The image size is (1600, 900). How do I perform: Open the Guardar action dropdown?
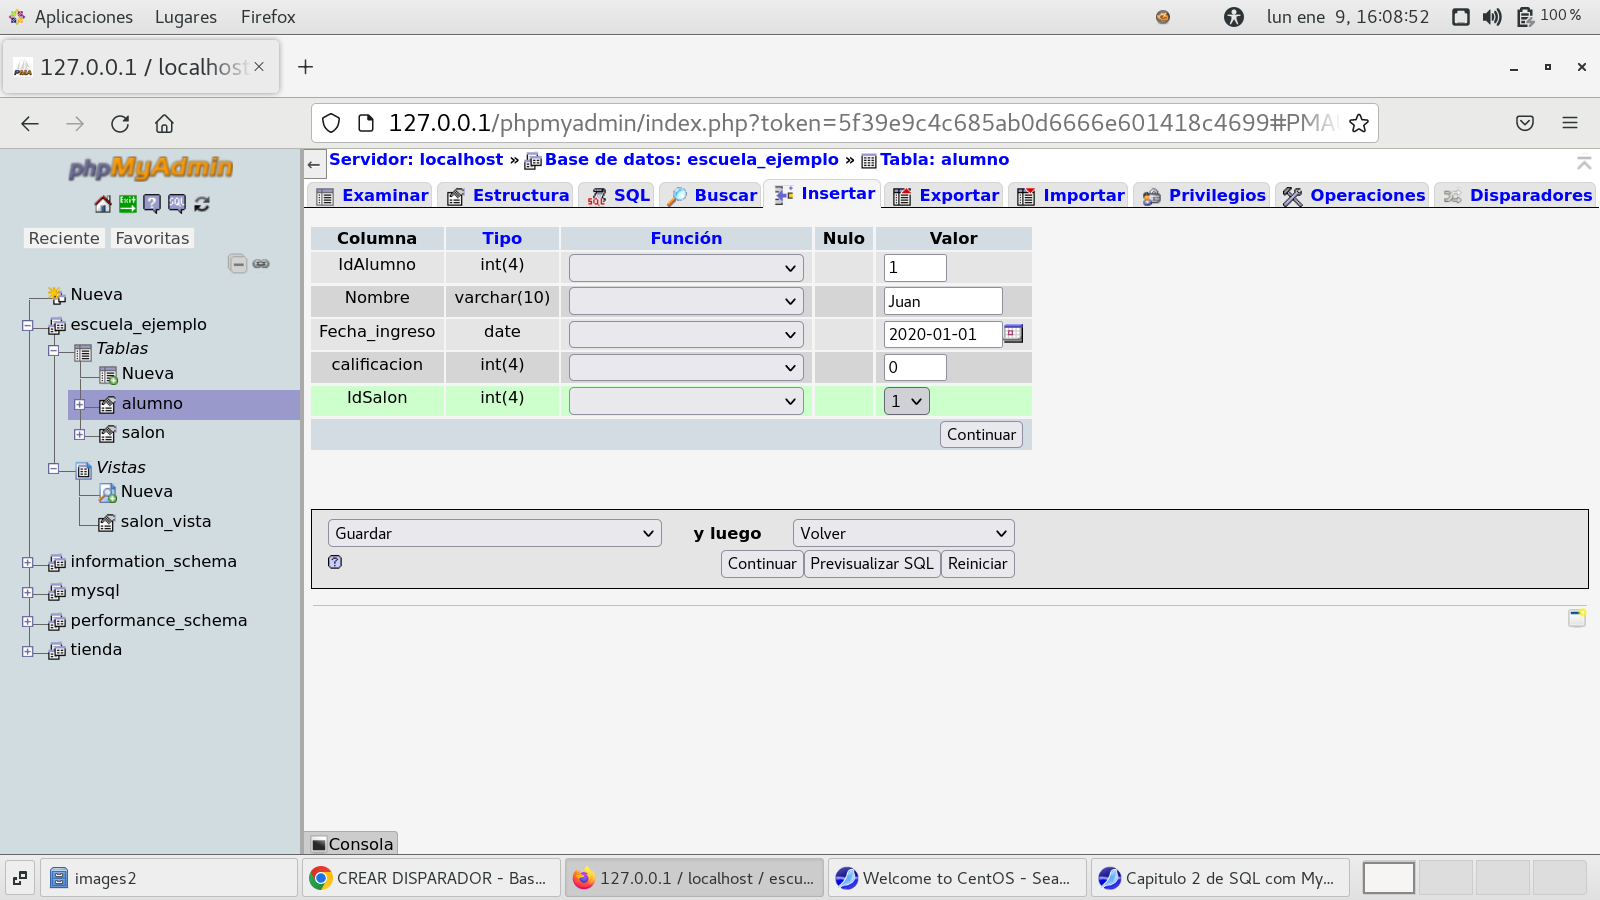point(494,534)
